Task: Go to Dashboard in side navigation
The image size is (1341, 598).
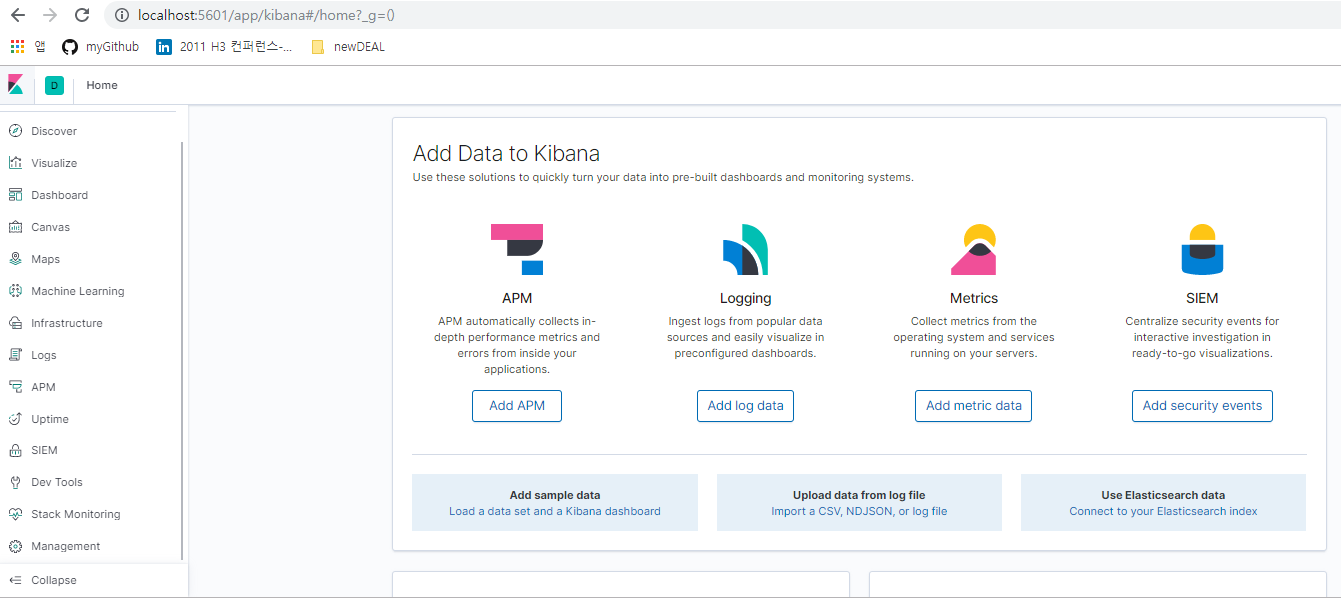Action: (59, 195)
